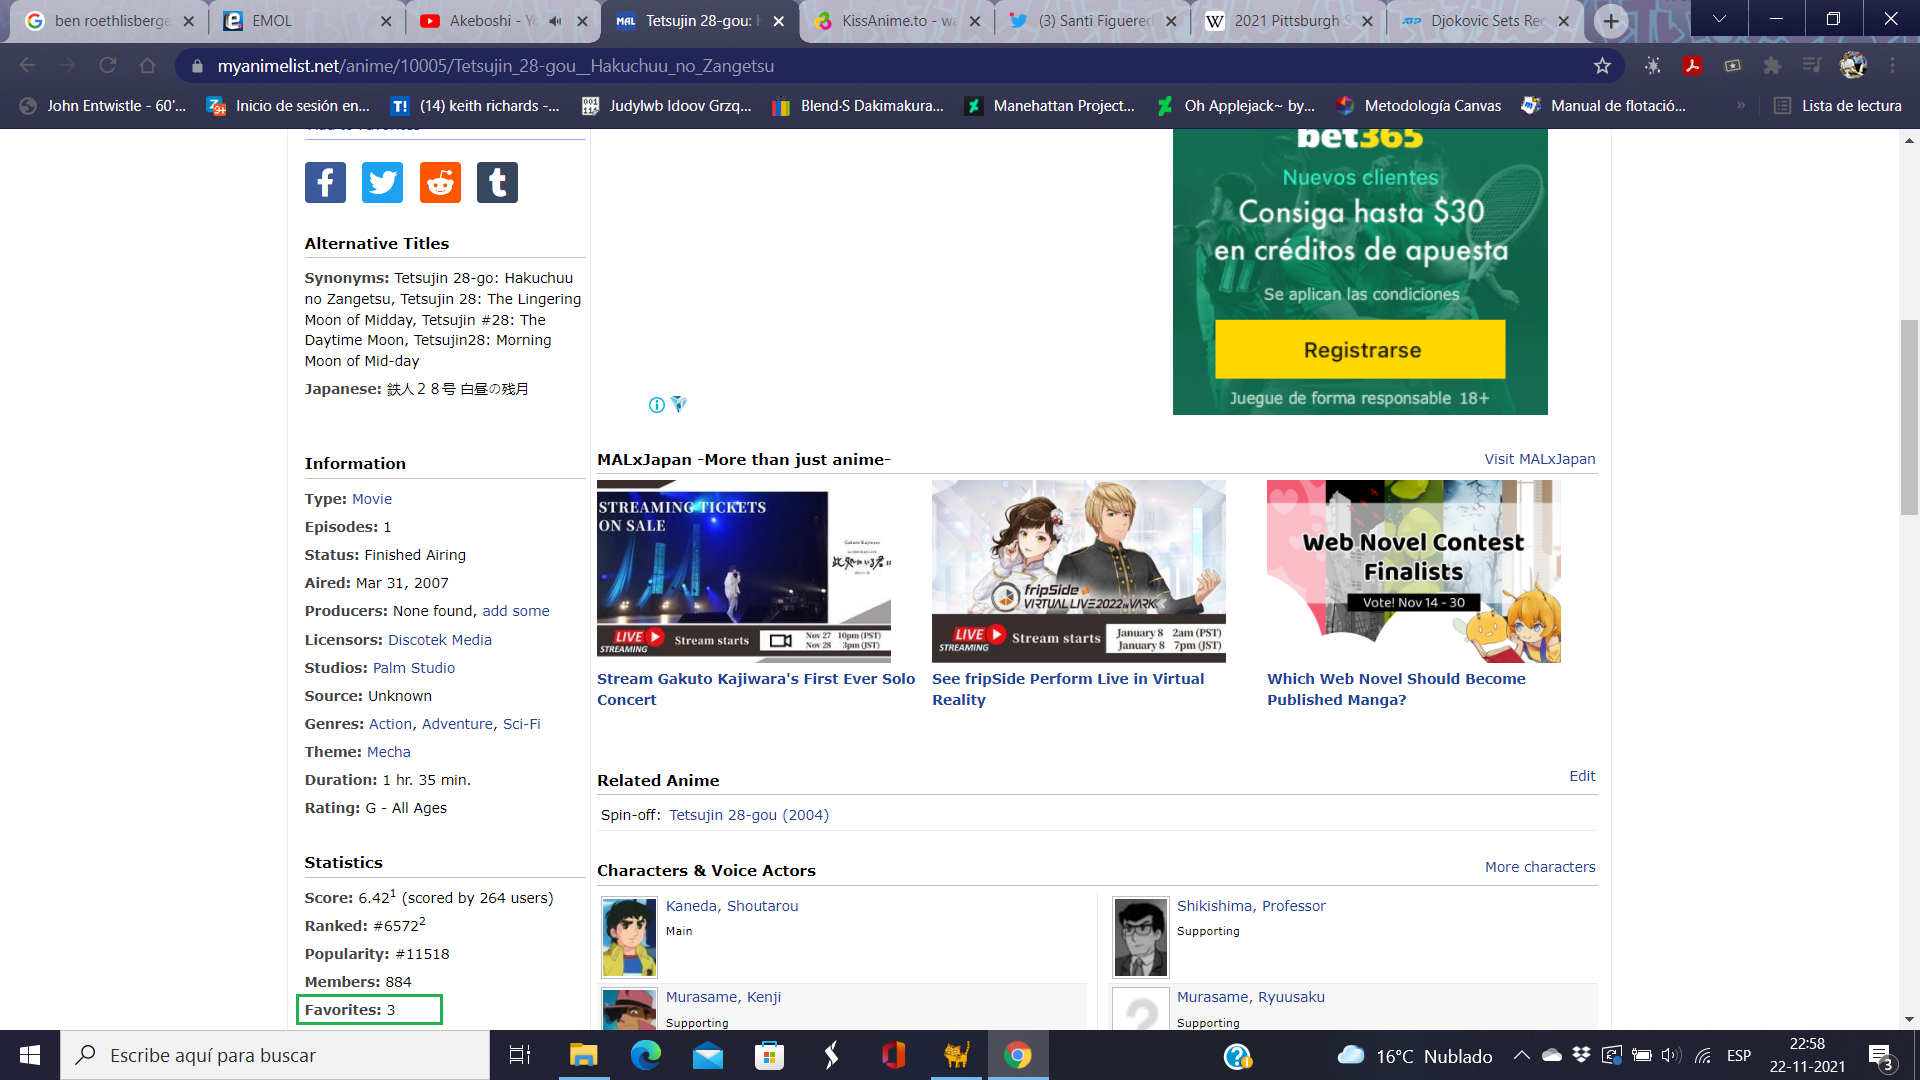
Task: Click the Registrarse ad button
Action: (x=1360, y=350)
